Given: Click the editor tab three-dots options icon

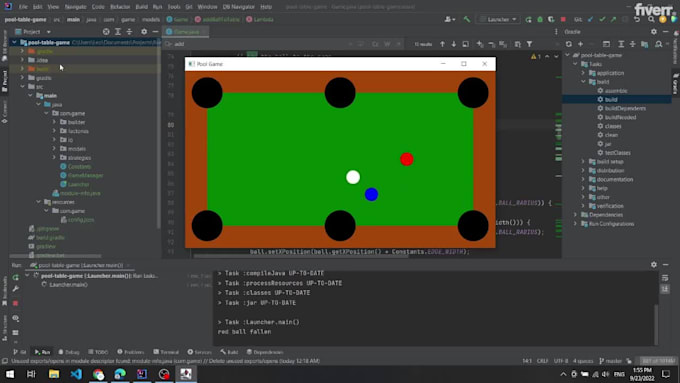Looking at the screenshot, I should pyautogui.click(x=556, y=32).
